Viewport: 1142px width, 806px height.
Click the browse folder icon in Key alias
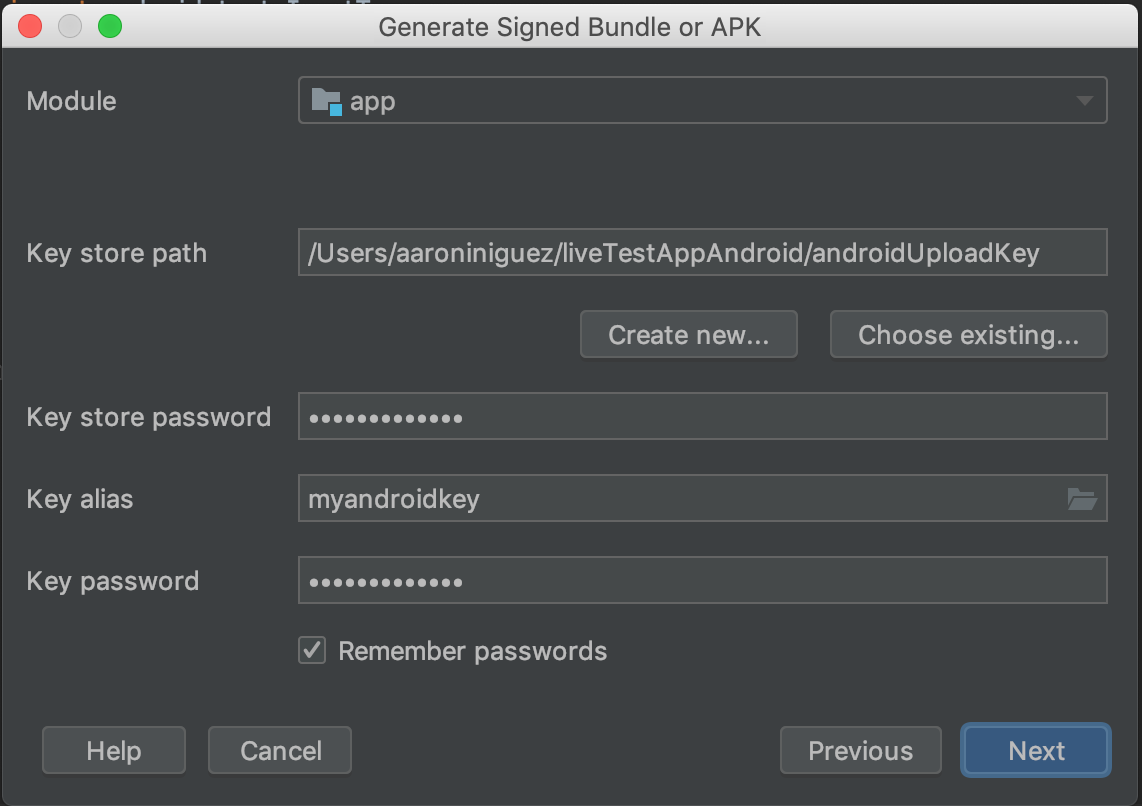coord(1082,498)
